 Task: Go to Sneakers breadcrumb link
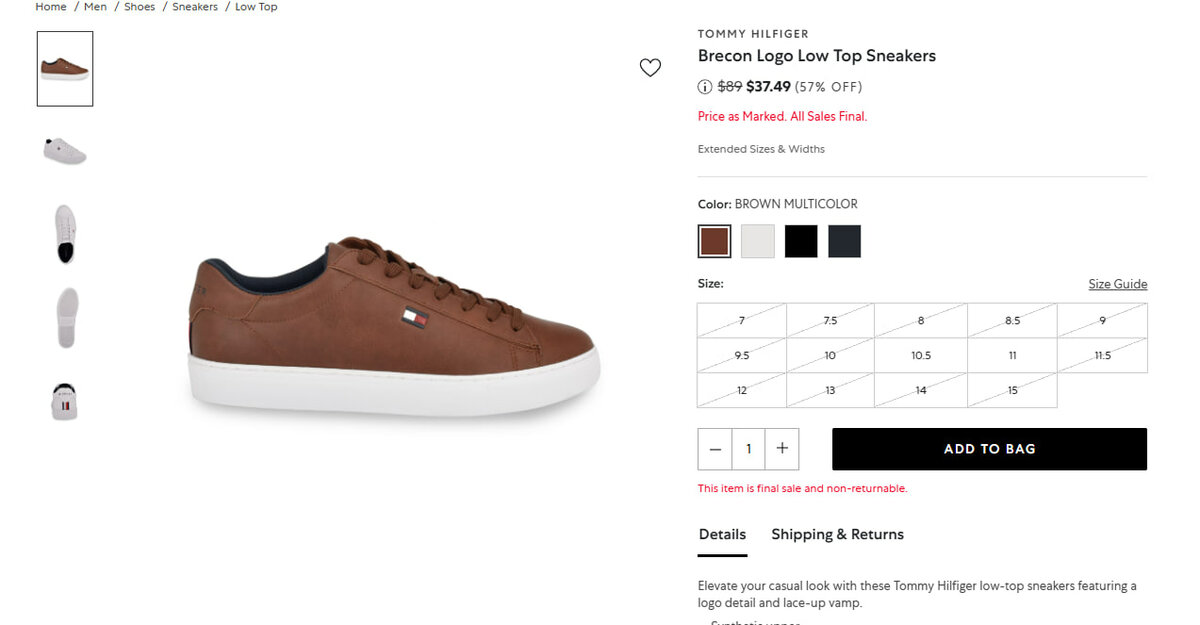click(195, 7)
